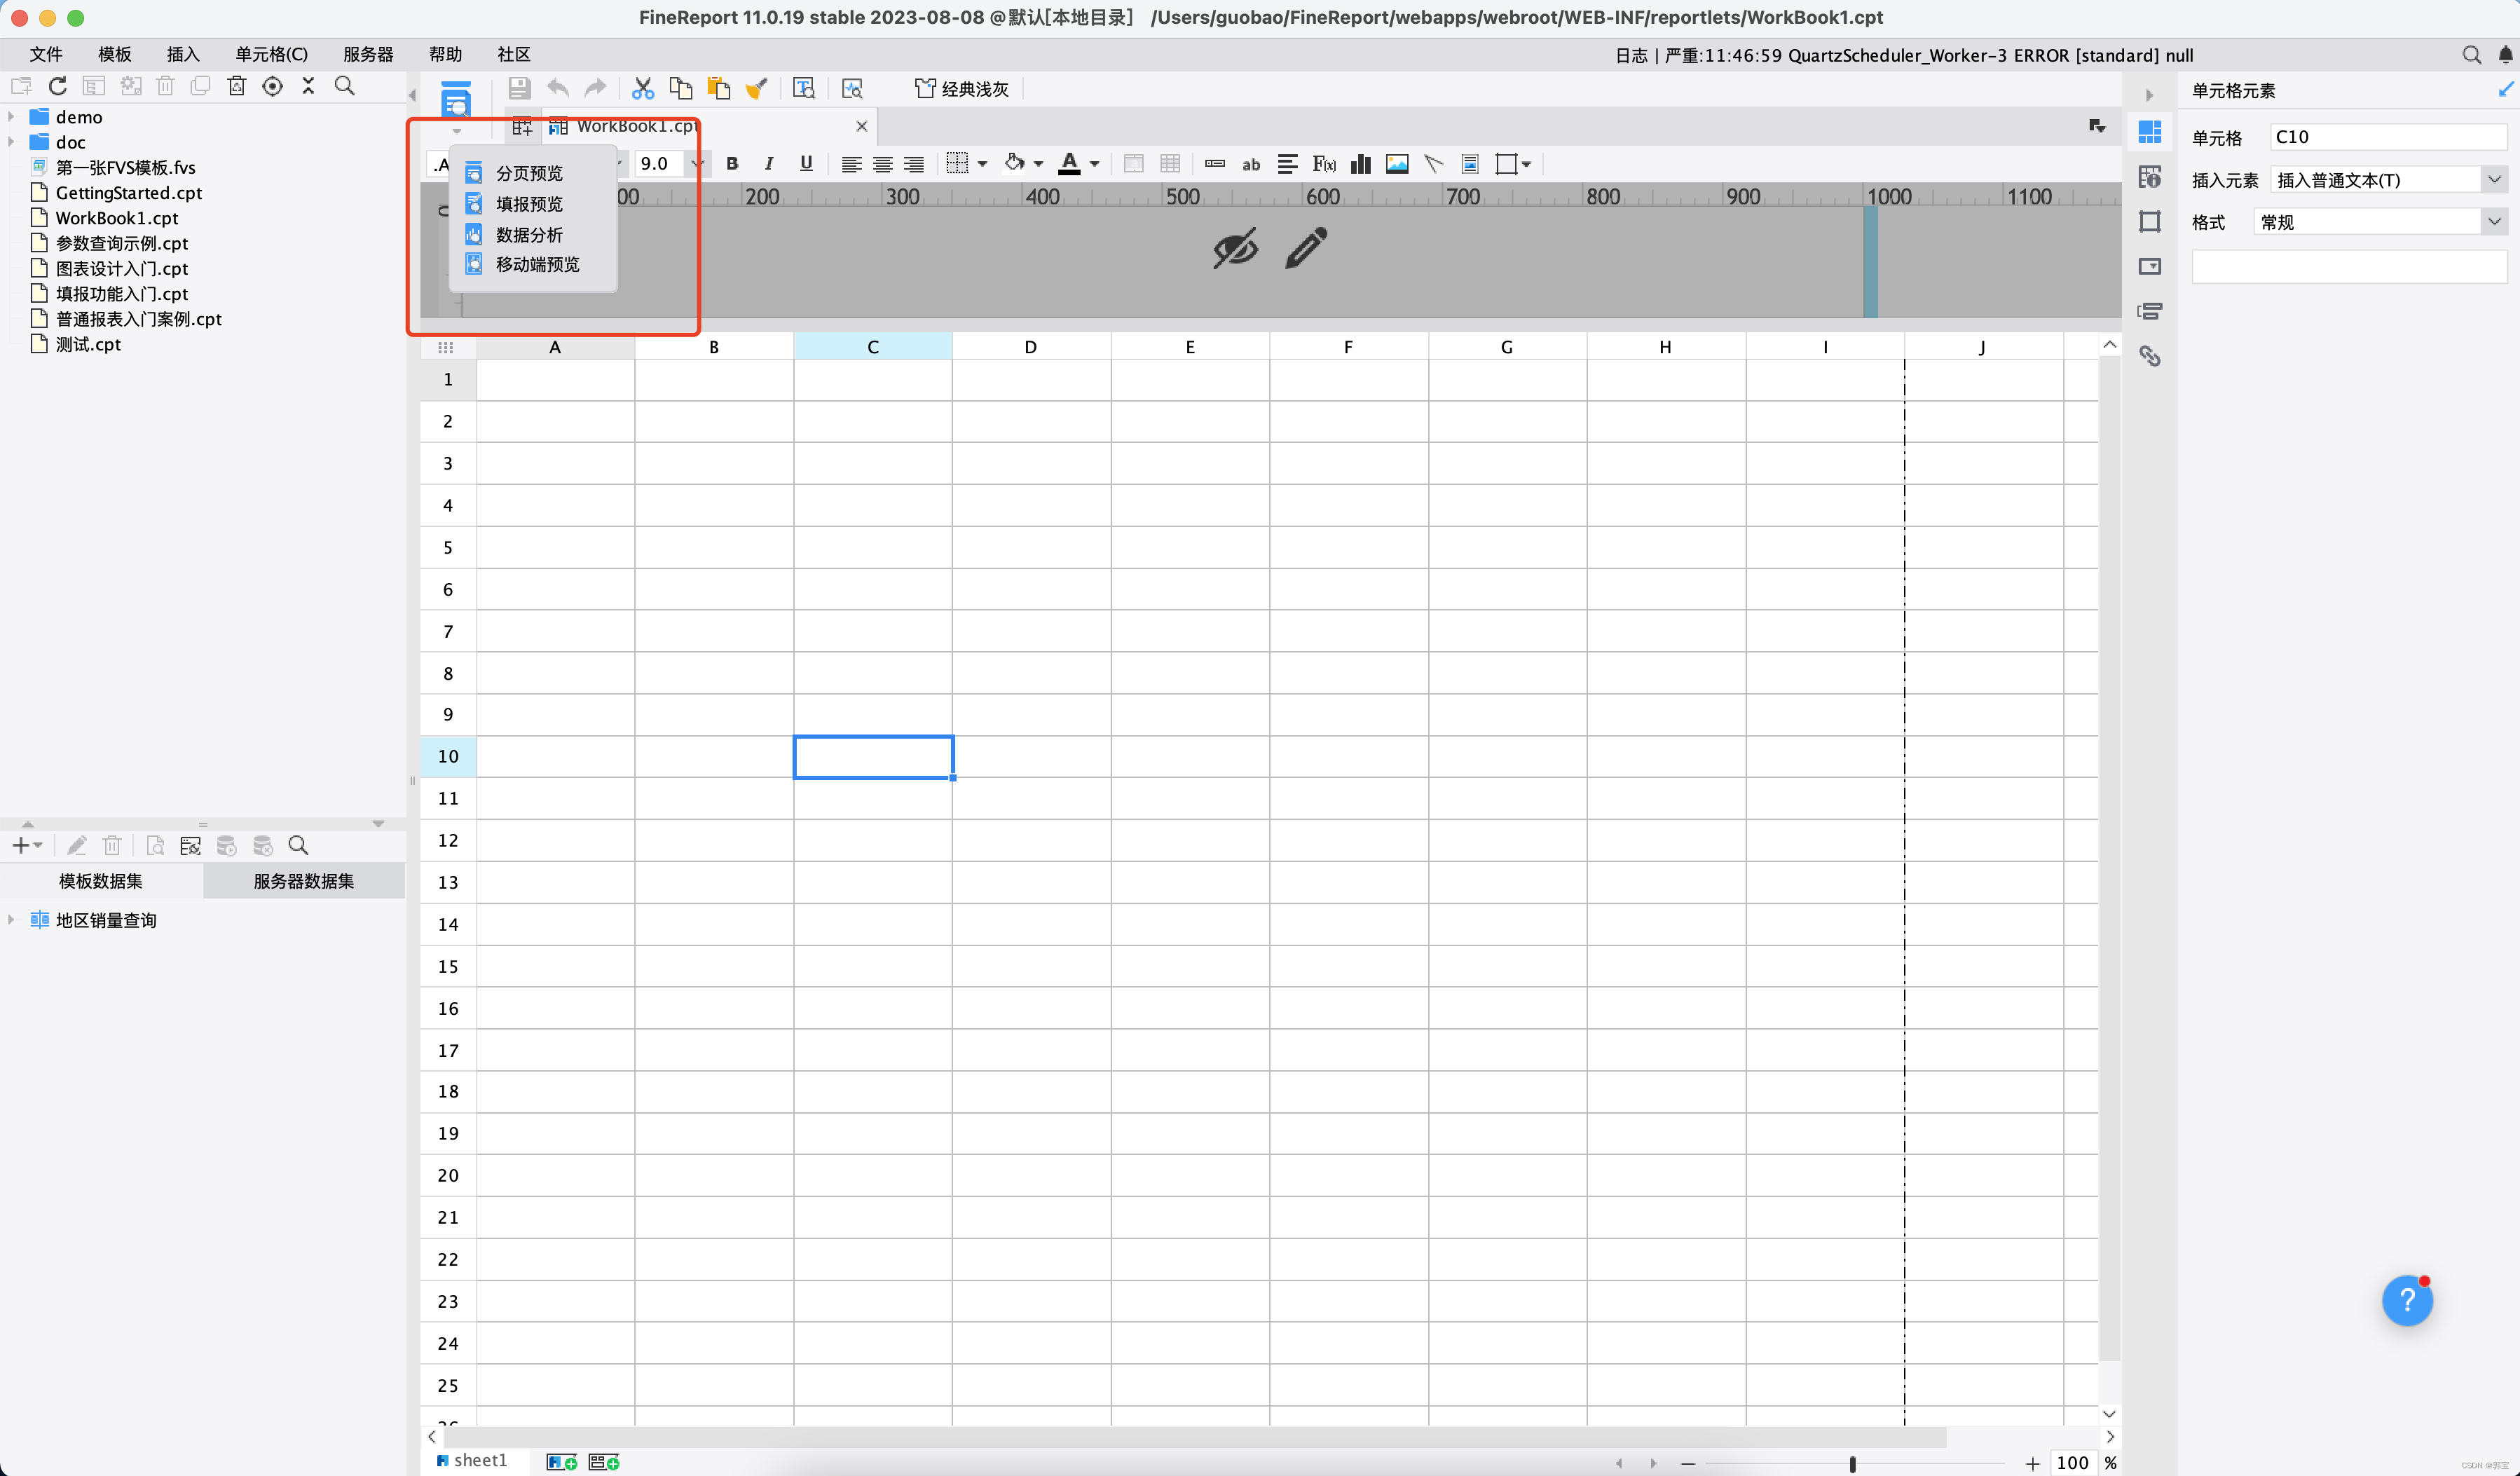
Task: Open 参数查询示例.cpt in file tree
Action: pos(121,243)
